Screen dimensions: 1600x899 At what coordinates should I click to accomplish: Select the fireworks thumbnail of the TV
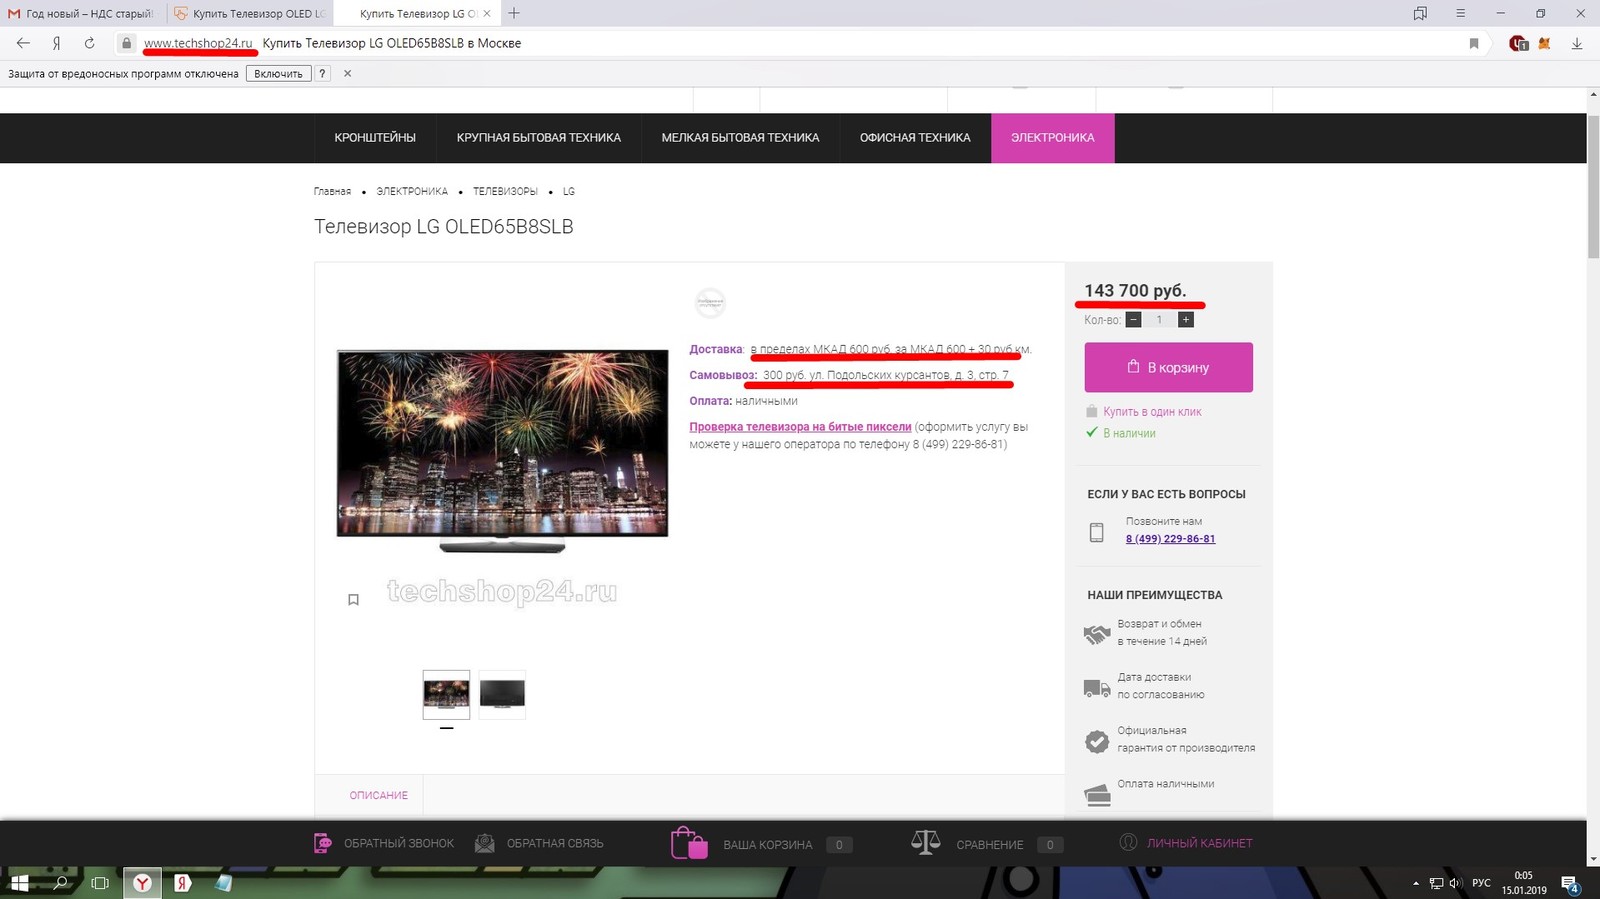tap(446, 694)
